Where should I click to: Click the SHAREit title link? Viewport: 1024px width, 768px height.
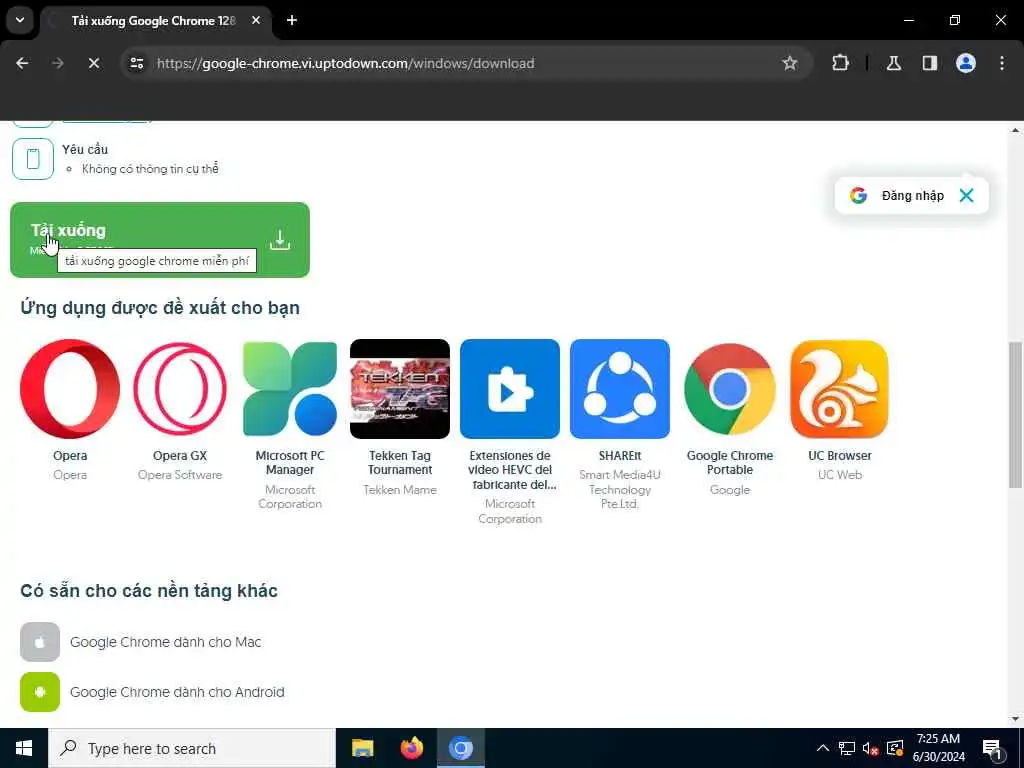point(620,456)
